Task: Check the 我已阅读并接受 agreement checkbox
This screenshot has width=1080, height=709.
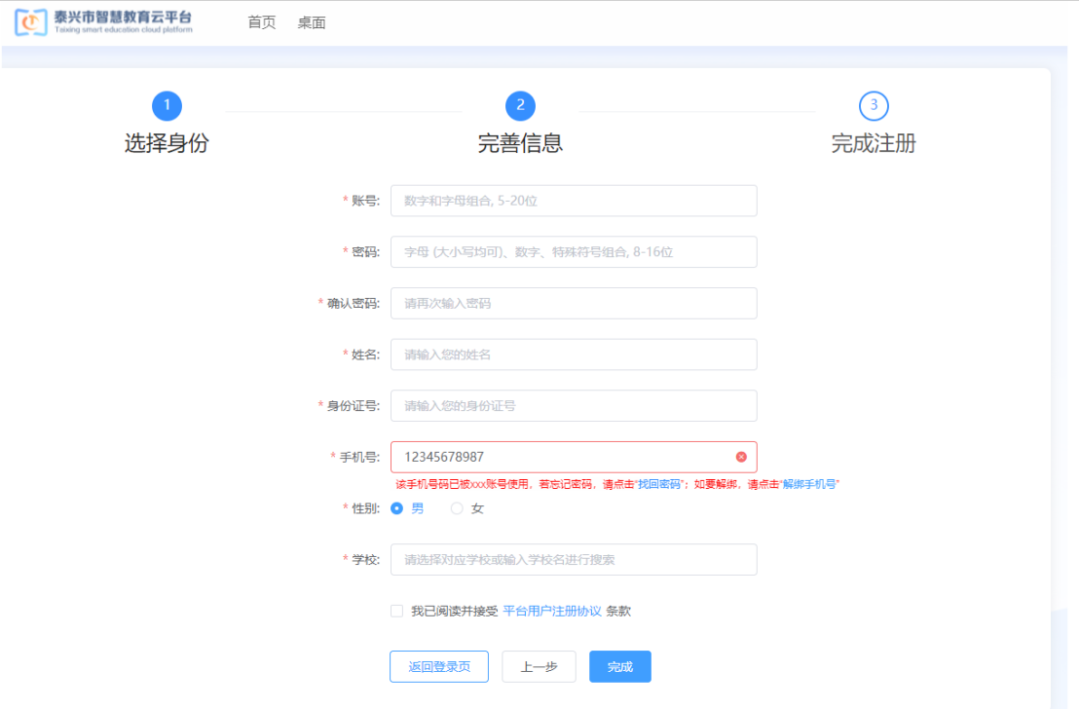Action: 397,611
